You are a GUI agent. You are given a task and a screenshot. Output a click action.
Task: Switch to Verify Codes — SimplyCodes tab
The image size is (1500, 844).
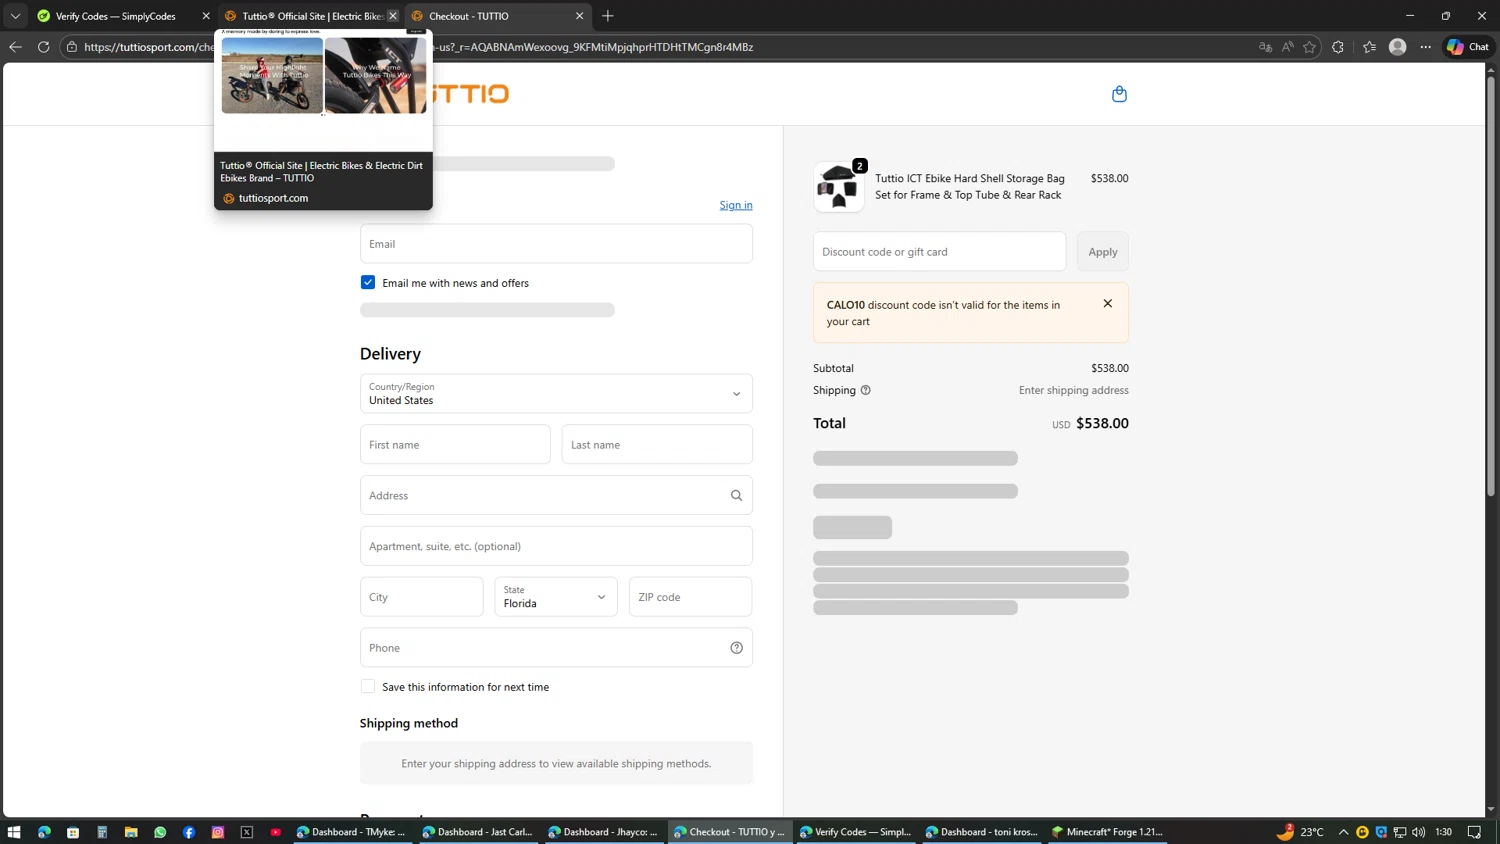click(x=123, y=16)
